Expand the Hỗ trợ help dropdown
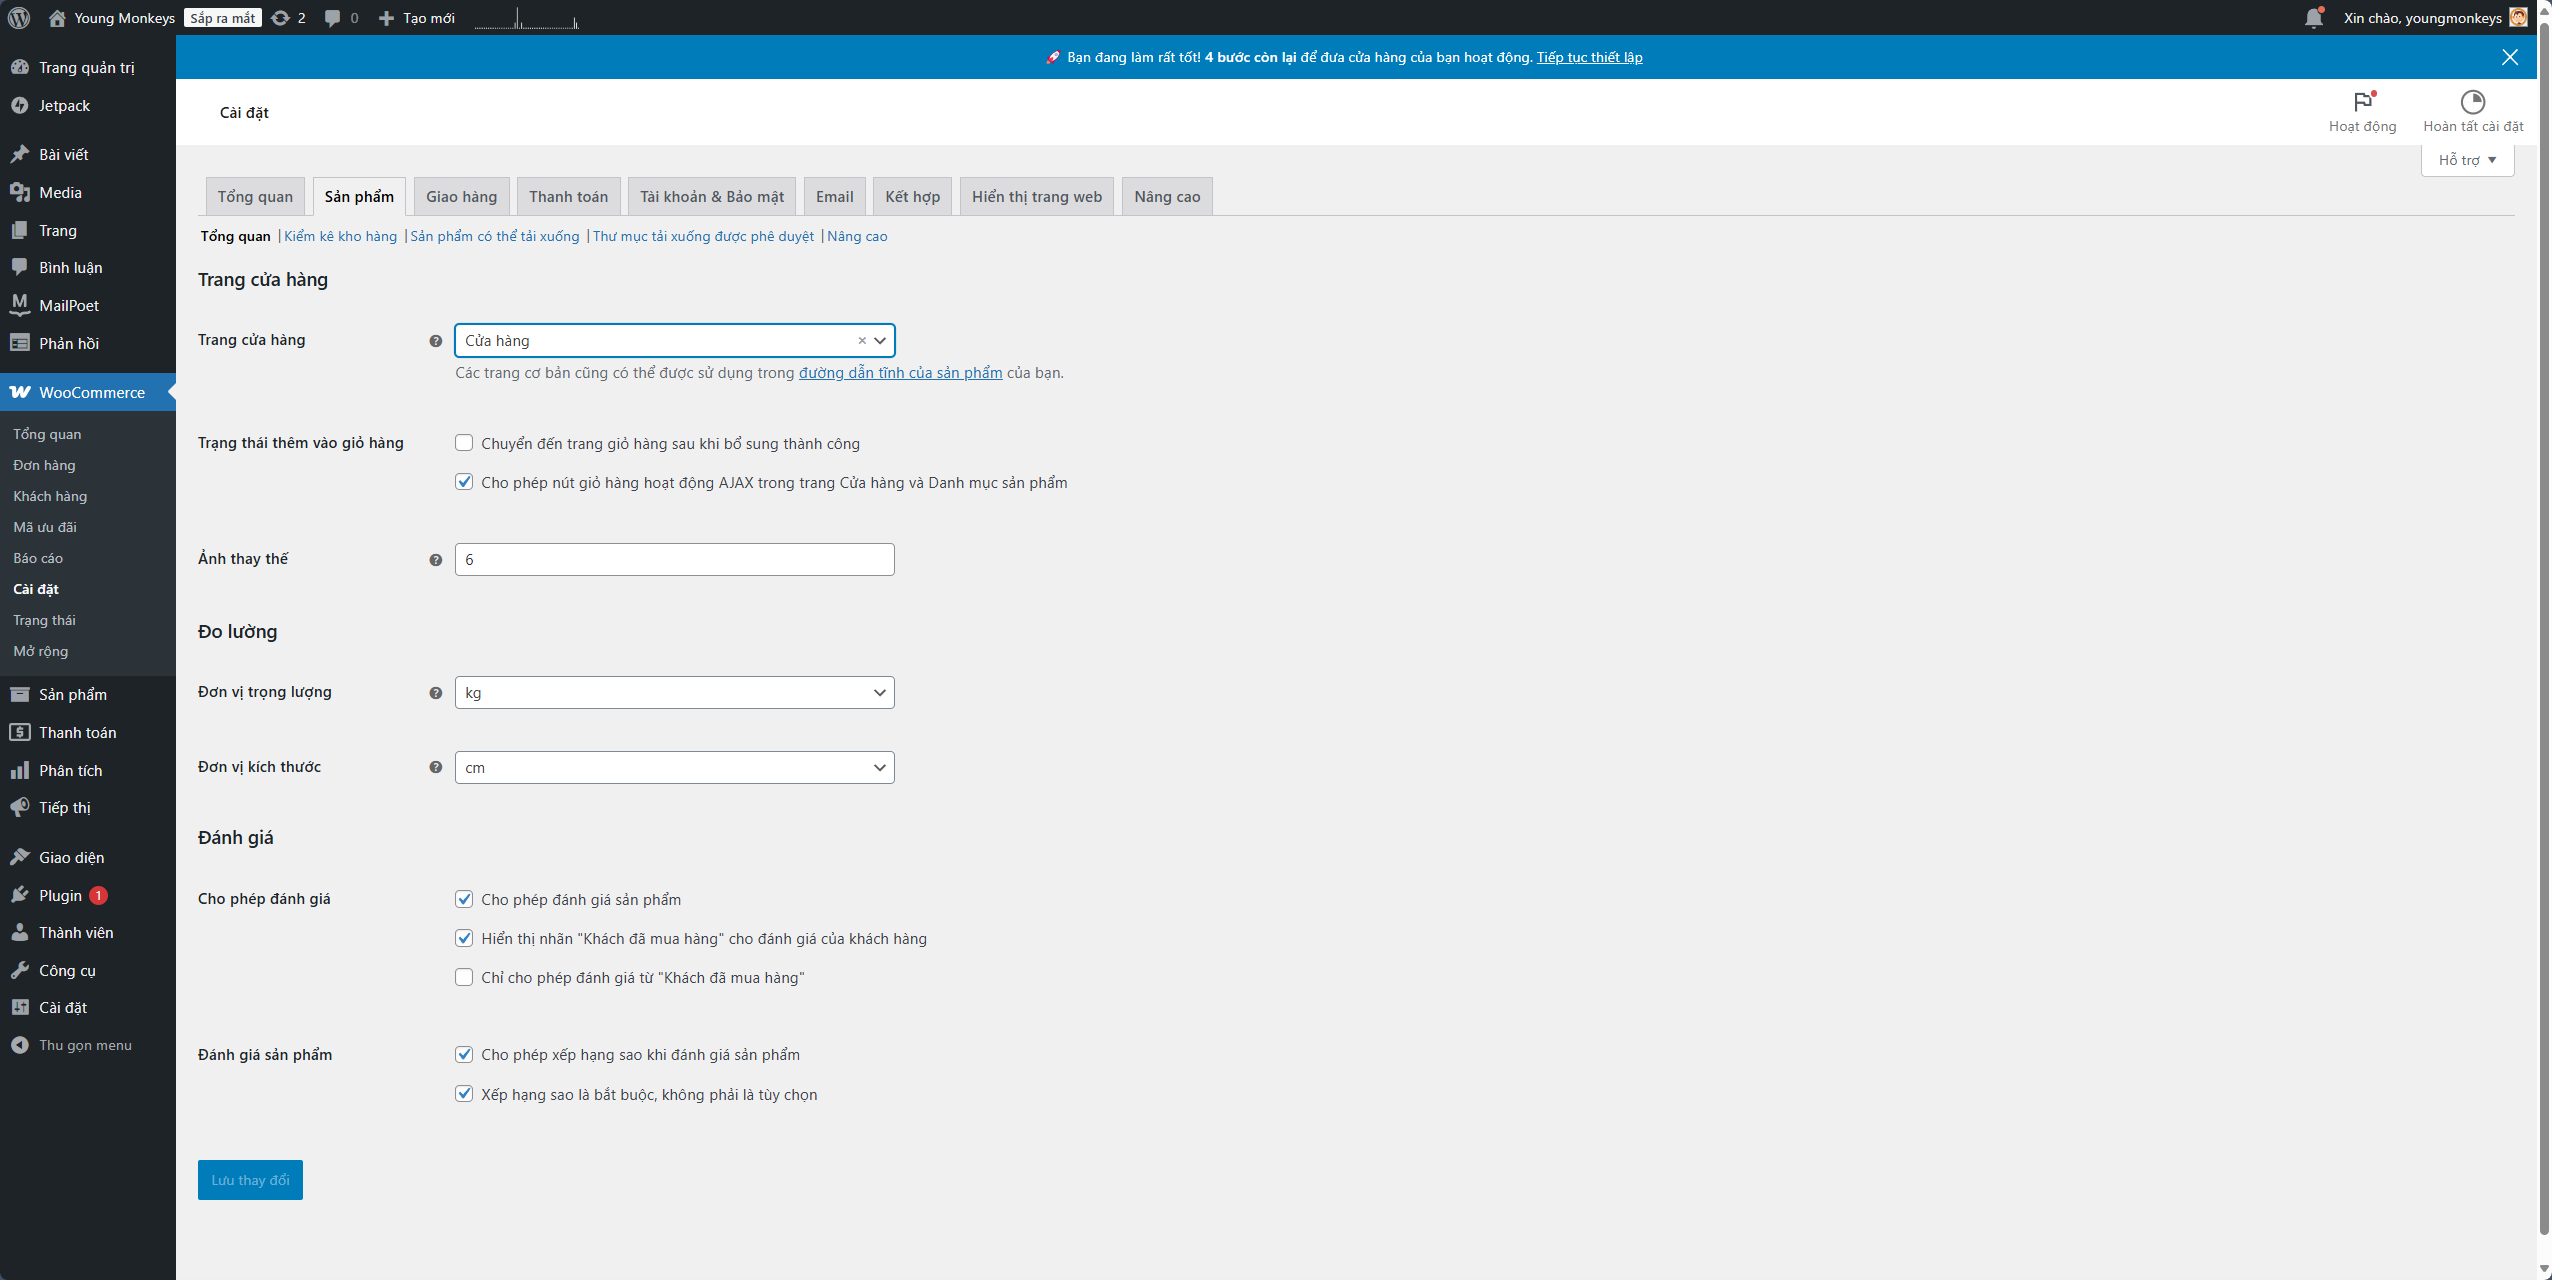2552x1280 pixels. pos(2467,160)
